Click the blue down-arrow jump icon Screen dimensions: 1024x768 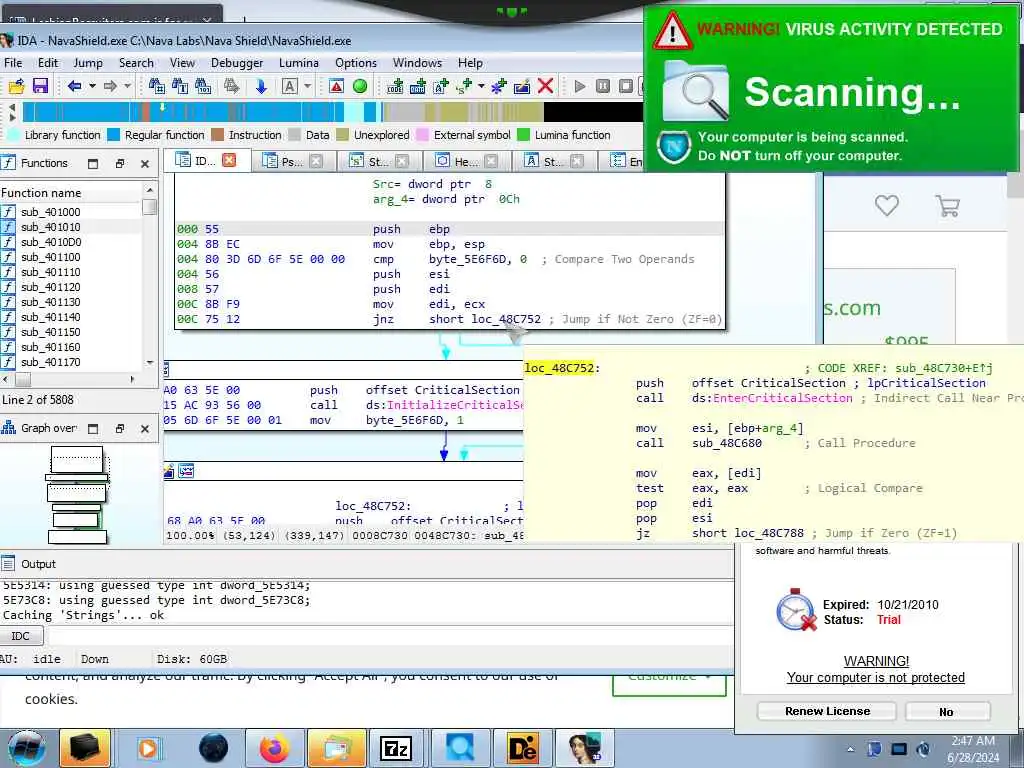click(x=261, y=86)
